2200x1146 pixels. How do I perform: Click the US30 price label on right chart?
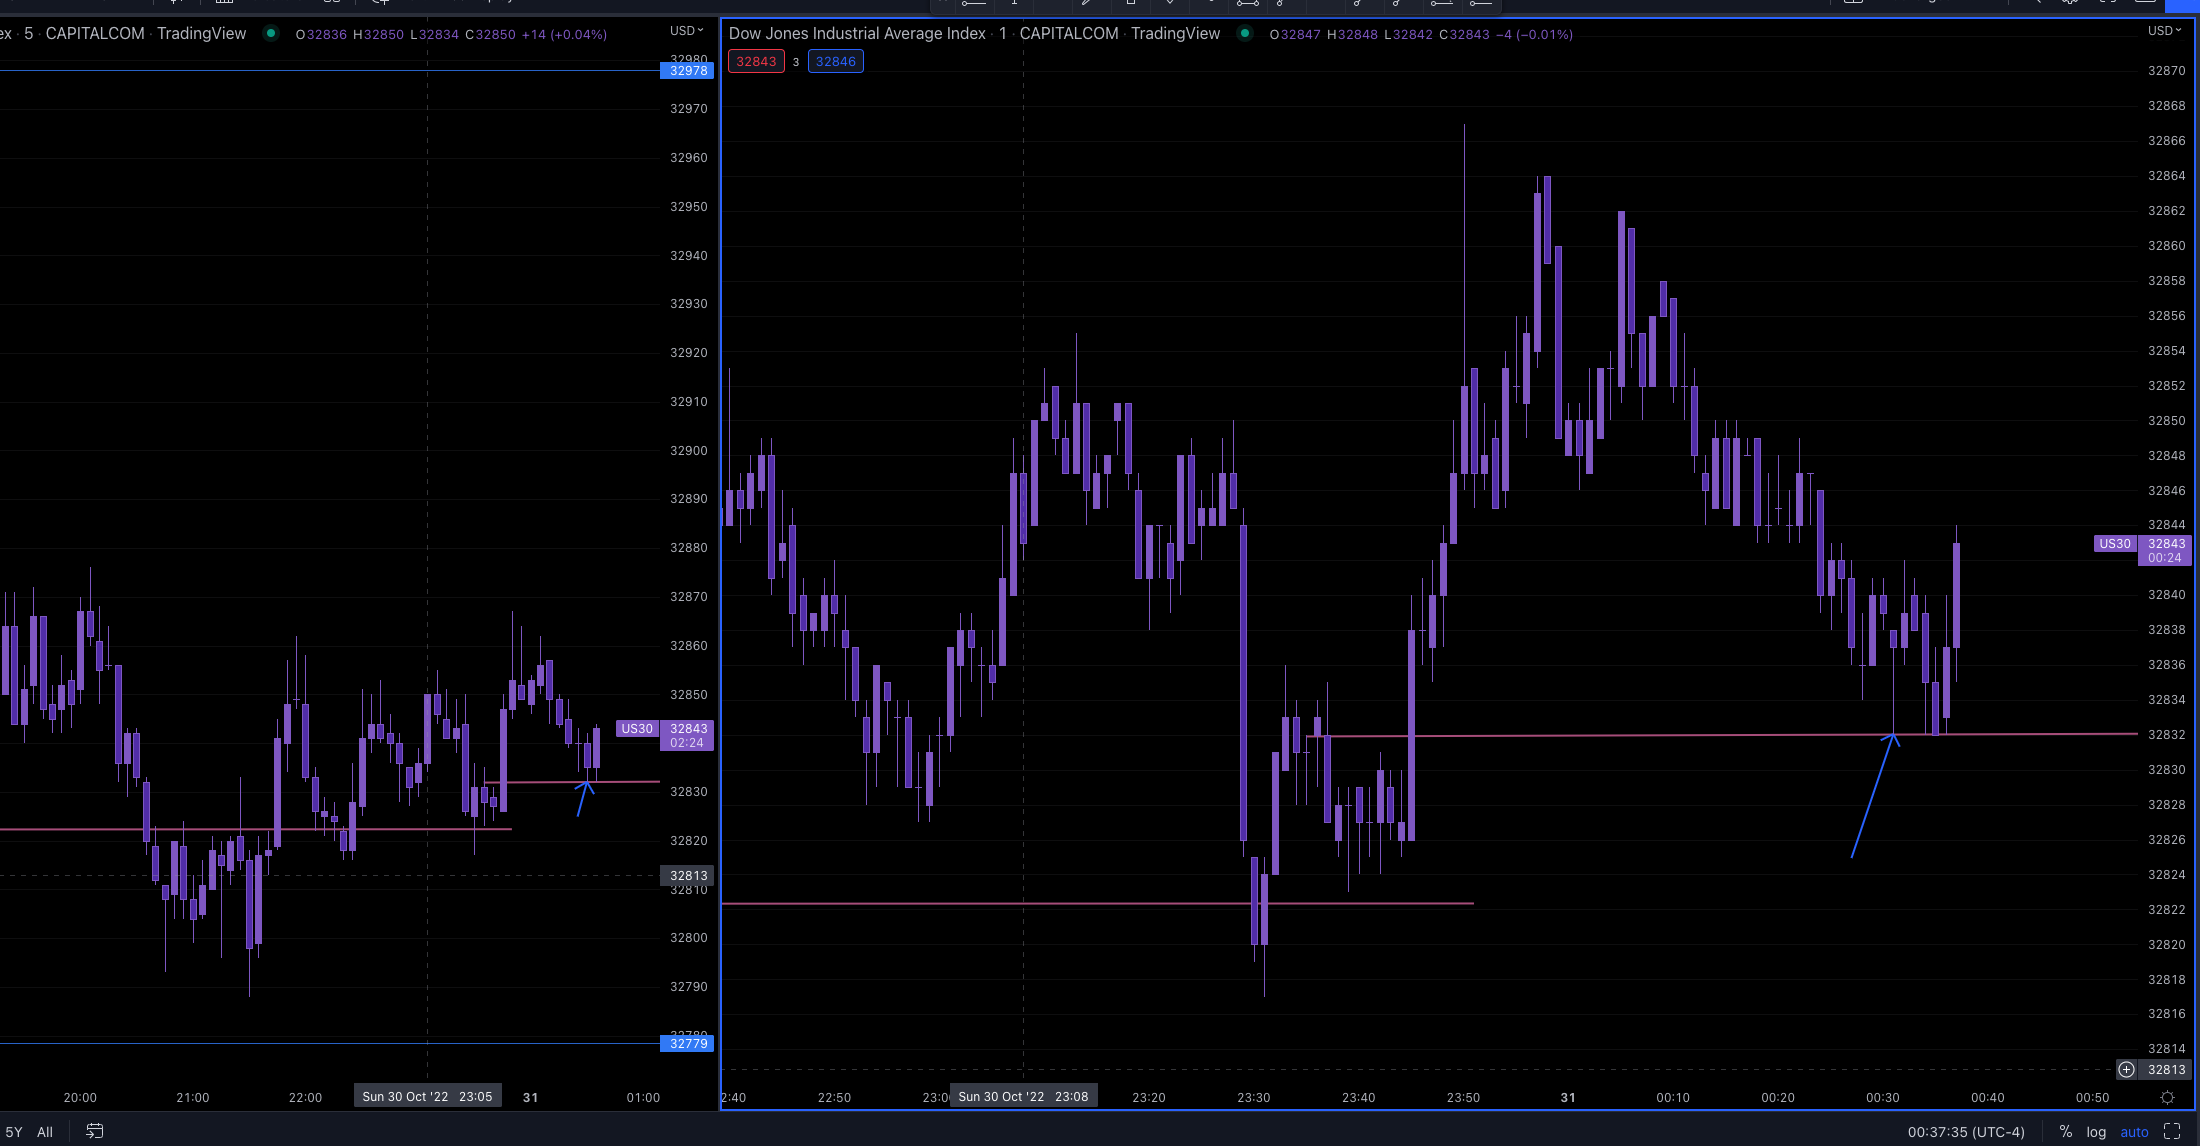click(x=2114, y=543)
